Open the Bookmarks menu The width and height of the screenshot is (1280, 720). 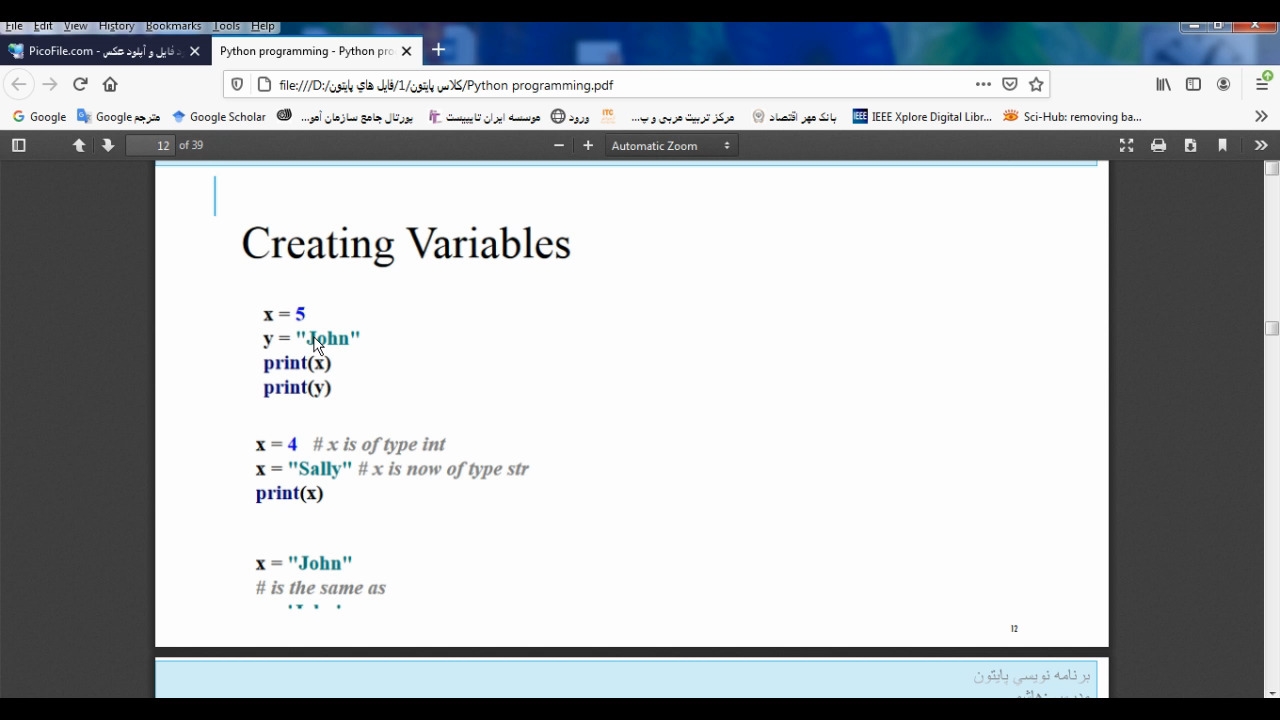[x=173, y=26]
